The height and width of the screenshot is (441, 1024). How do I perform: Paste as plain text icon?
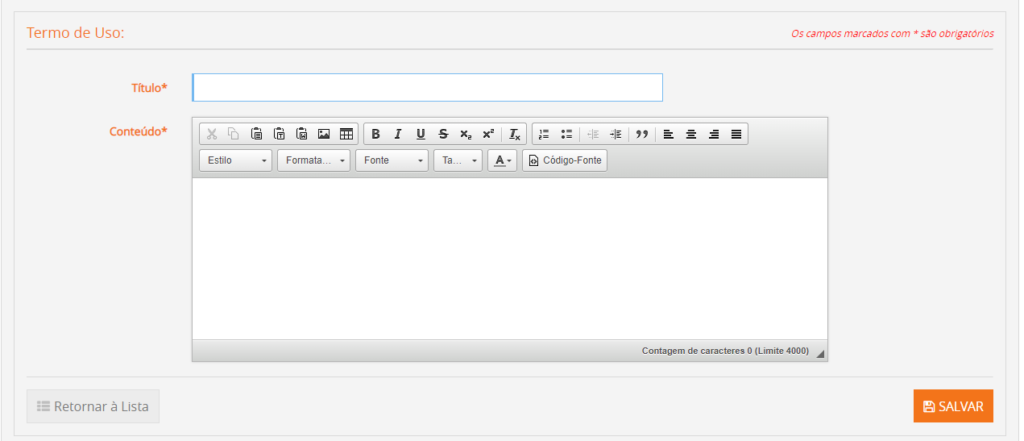[x=279, y=134]
